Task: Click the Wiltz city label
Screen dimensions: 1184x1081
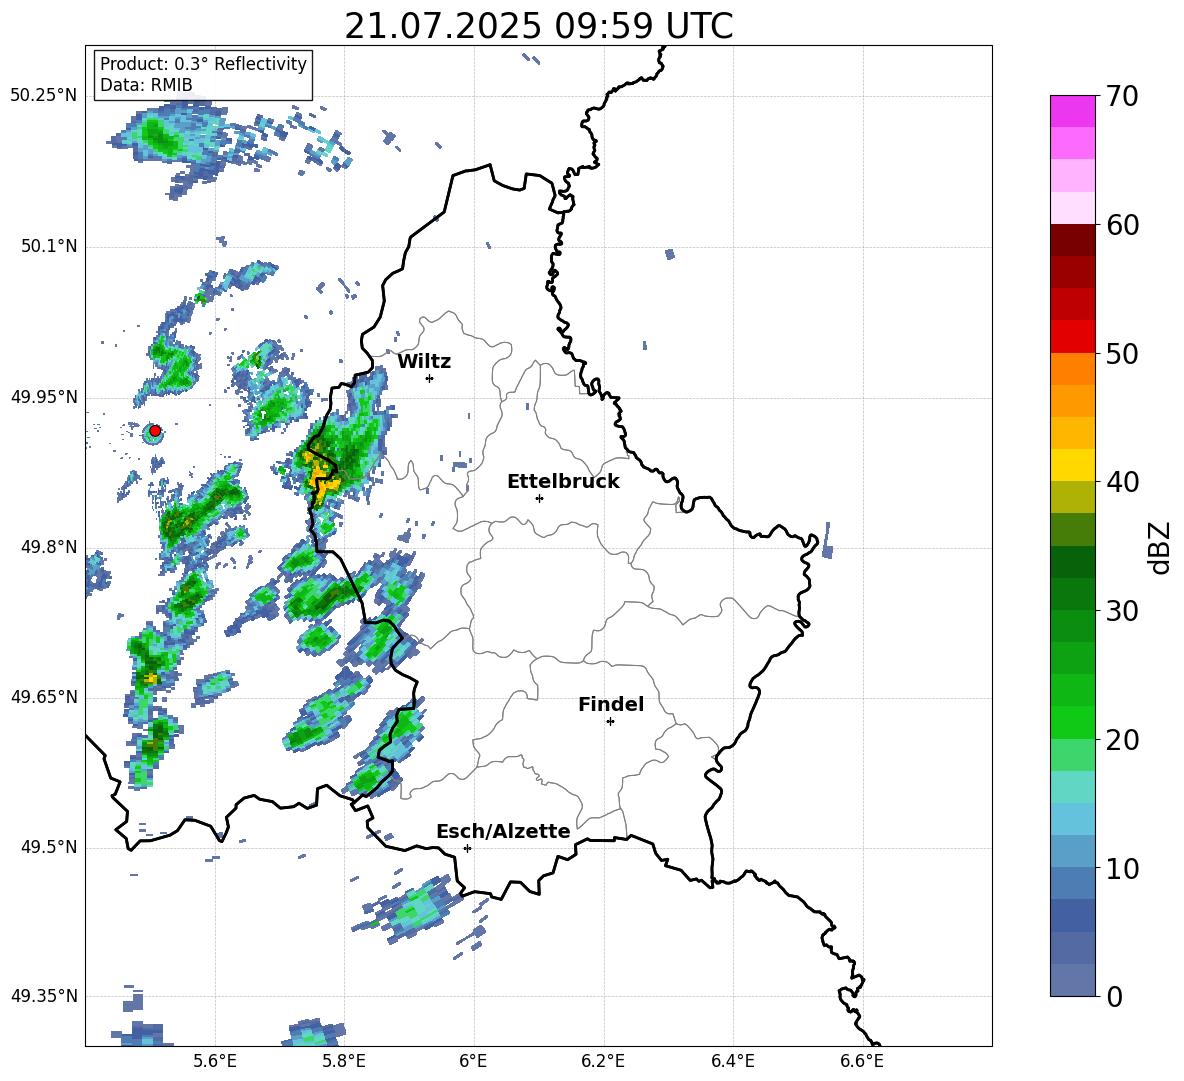Action: pos(424,362)
